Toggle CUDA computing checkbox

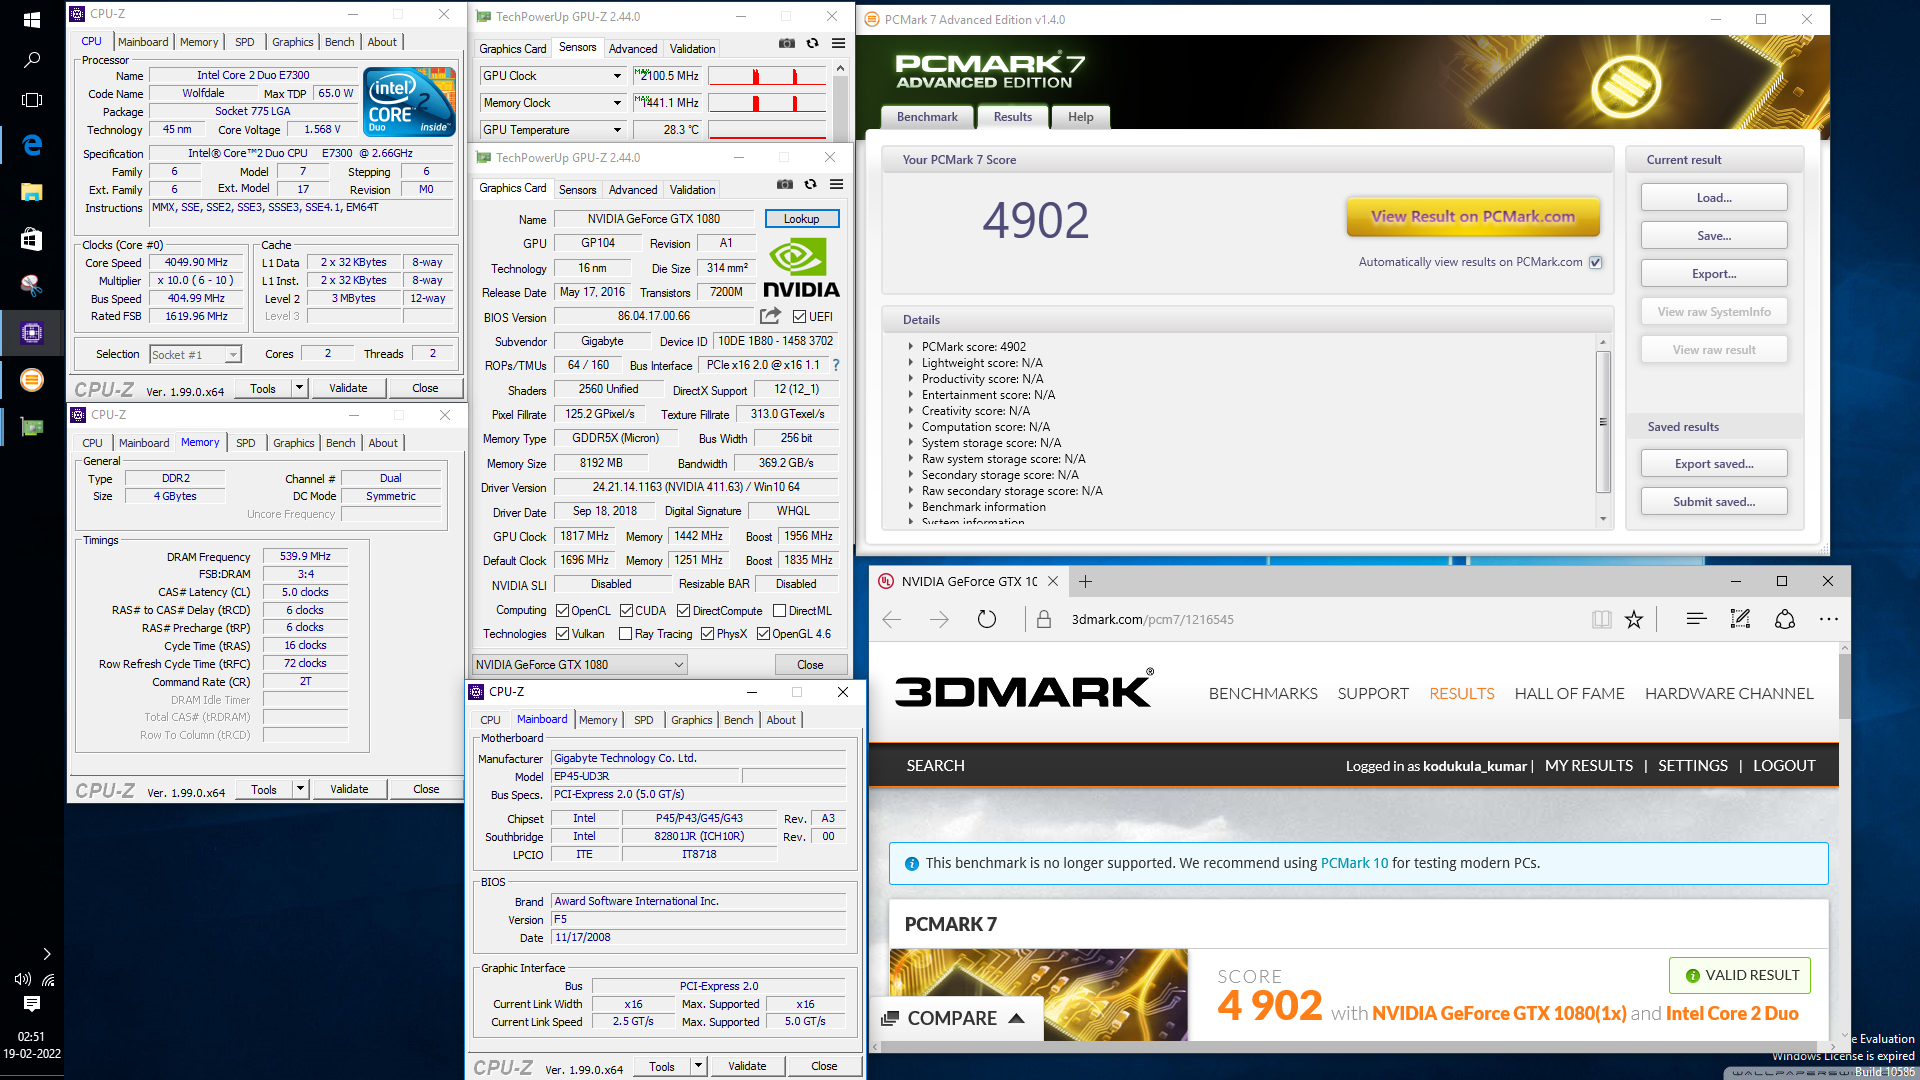point(626,611)
